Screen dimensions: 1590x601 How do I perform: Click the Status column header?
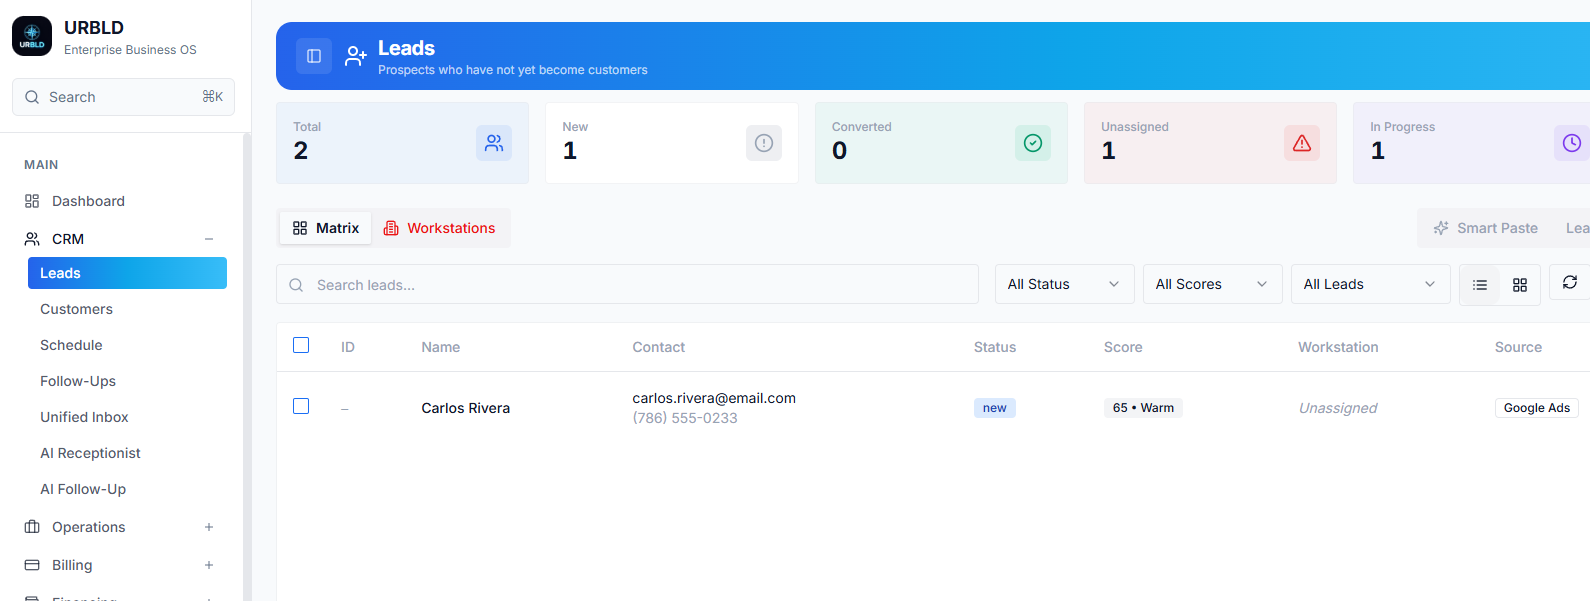click(x=995, y=347)
